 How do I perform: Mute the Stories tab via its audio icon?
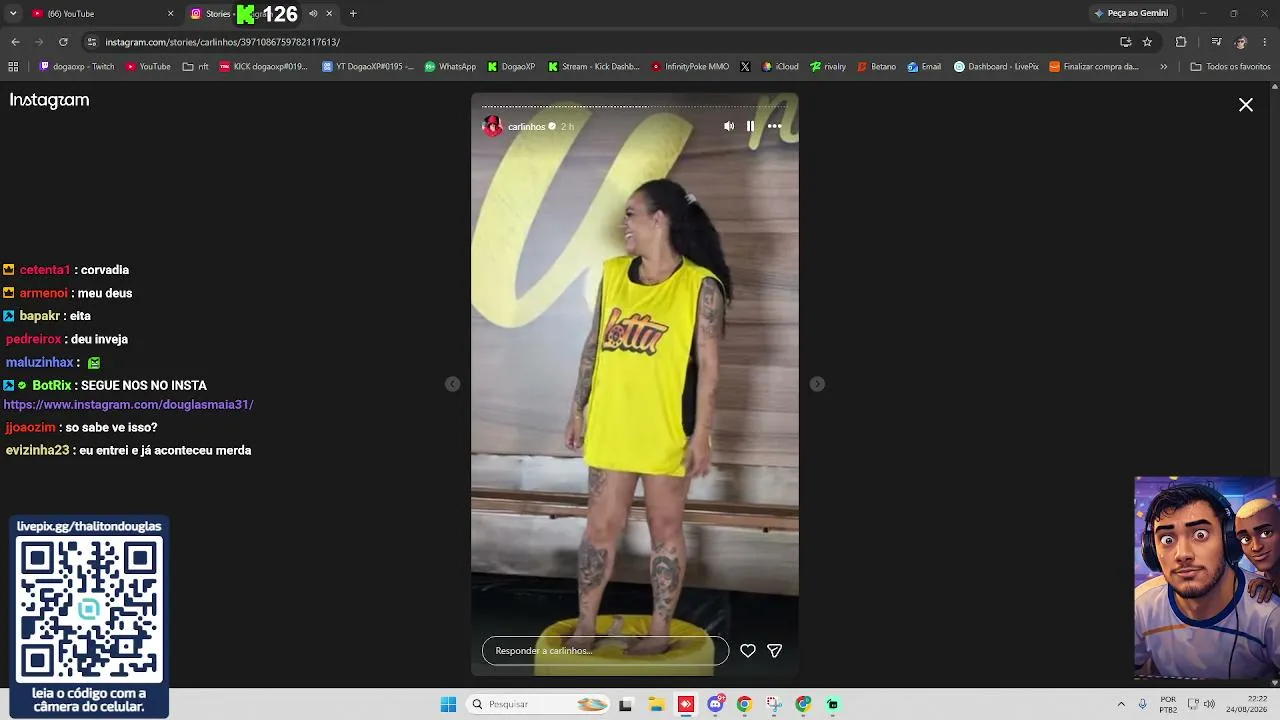coord(313,14)
